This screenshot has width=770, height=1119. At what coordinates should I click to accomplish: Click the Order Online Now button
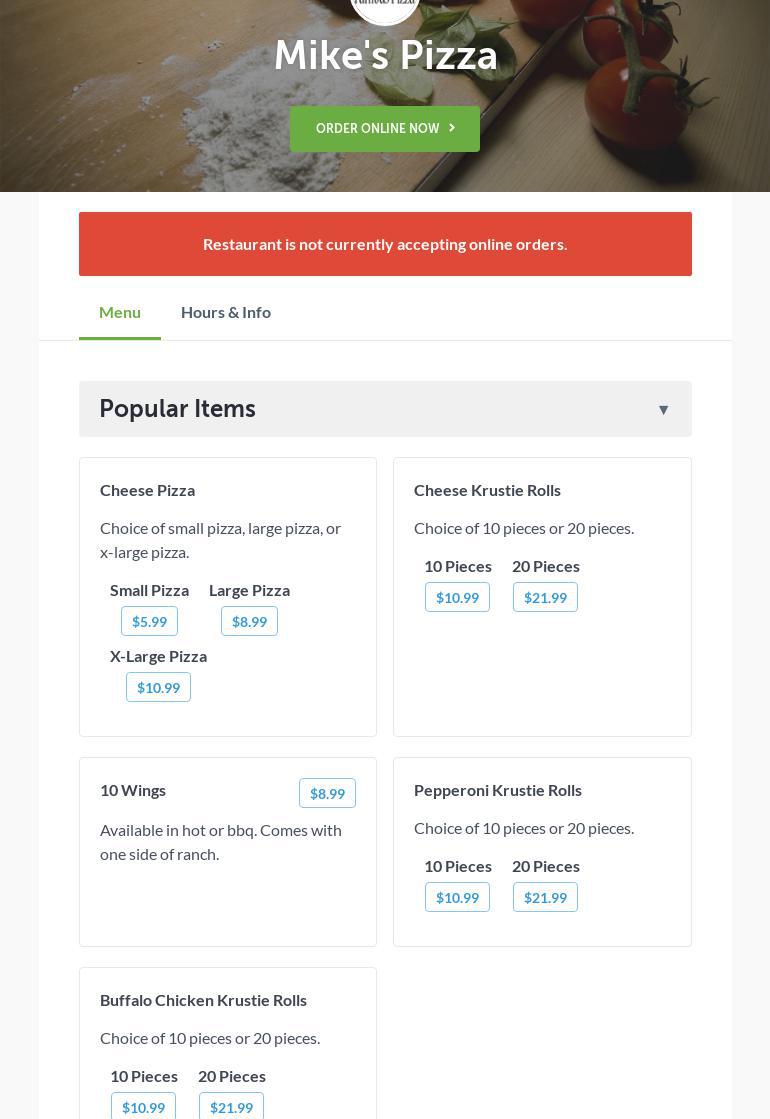pyautogui.click(x=385, y=129)
